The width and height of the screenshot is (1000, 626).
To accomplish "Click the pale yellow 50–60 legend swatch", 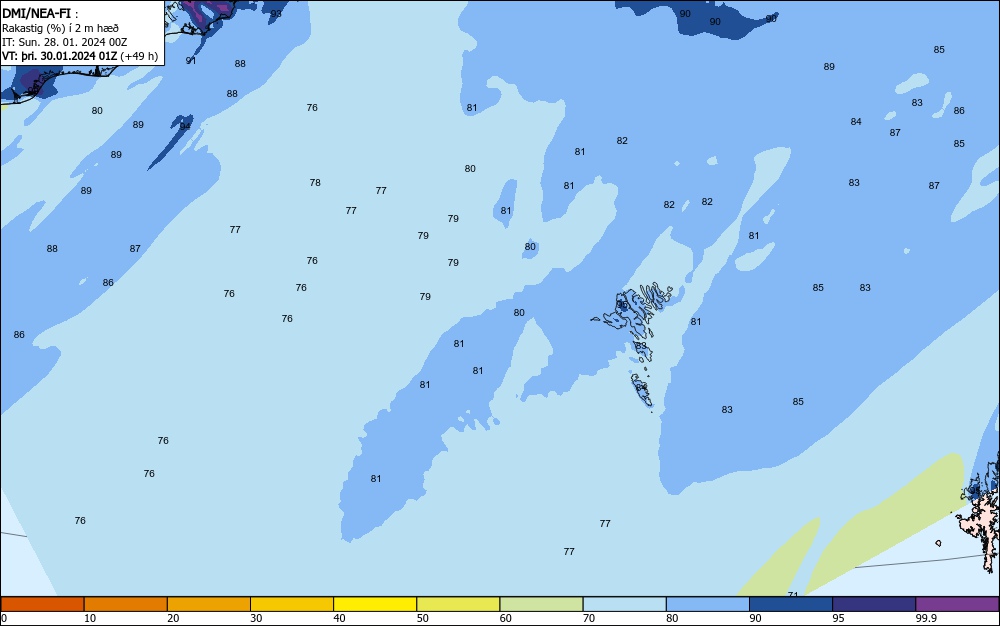I will click(x=458, y=604).
